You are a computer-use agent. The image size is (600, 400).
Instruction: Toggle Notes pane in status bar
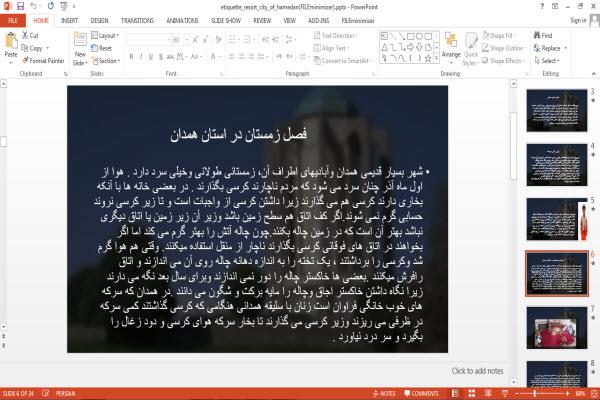[384, 393]
